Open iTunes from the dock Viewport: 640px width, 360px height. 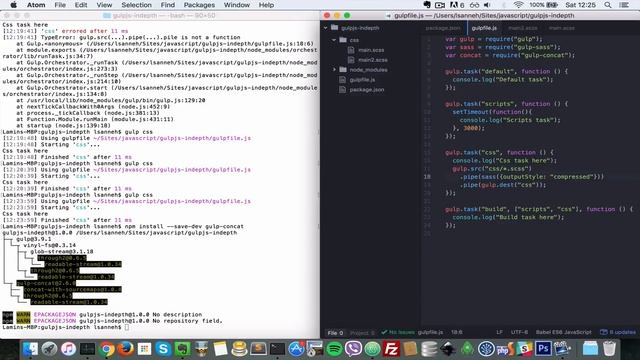[69, 349]
